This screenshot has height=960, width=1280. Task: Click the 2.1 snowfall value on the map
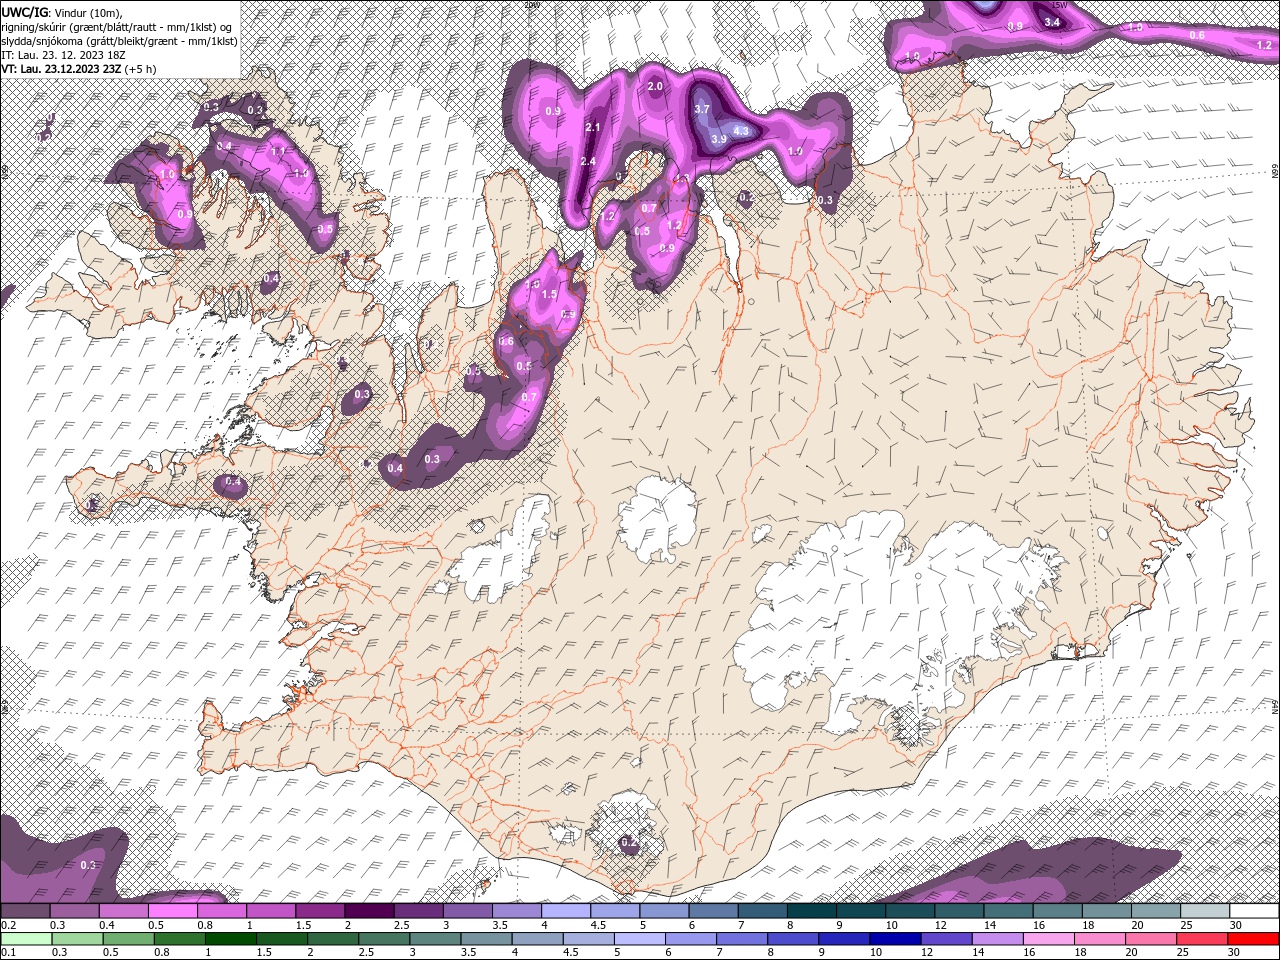(x=592, y=127)
